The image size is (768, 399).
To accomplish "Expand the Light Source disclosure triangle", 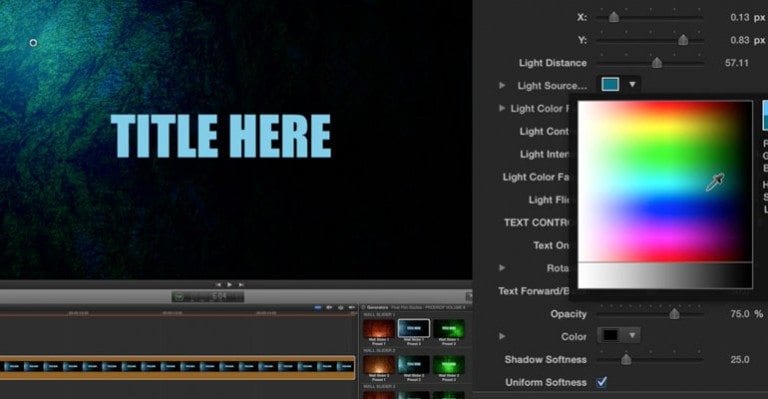I will (x=502, y=85).
